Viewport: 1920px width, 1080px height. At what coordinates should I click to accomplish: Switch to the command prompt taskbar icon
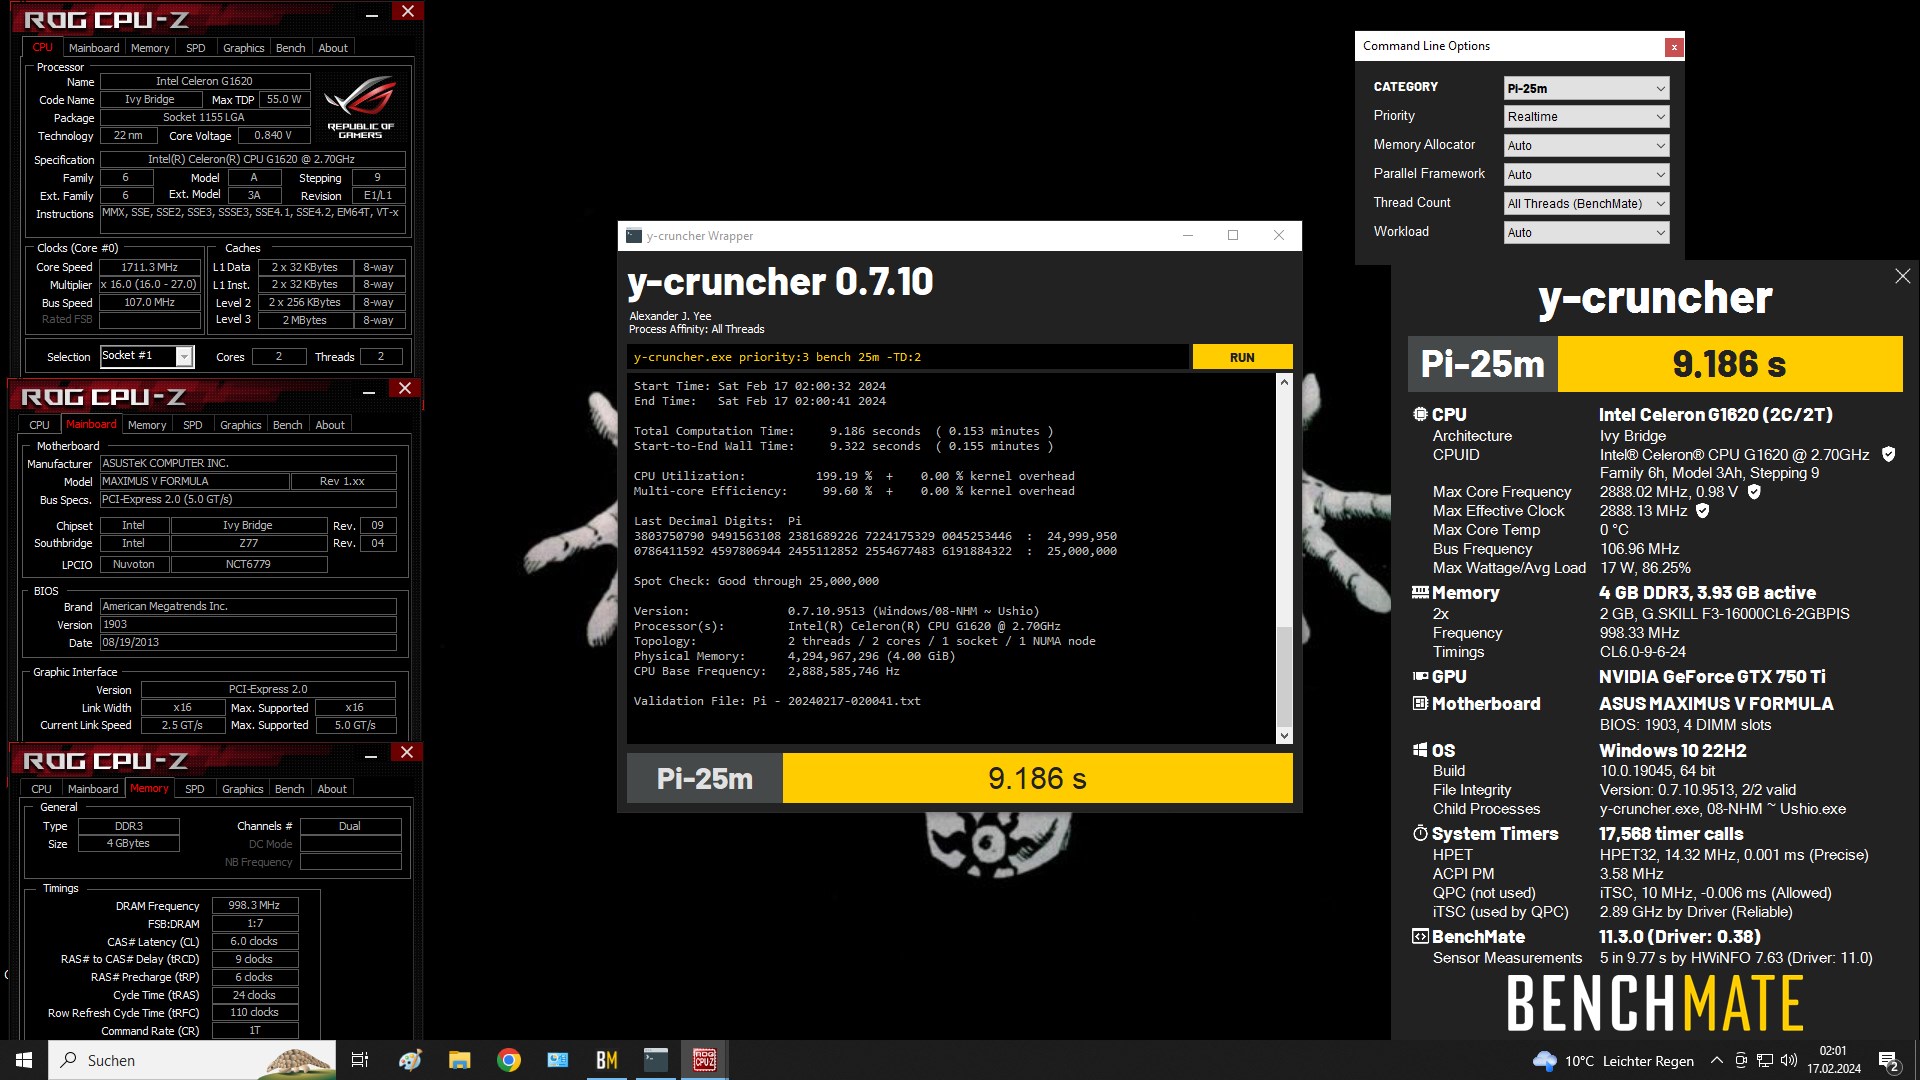(655, 1060)
